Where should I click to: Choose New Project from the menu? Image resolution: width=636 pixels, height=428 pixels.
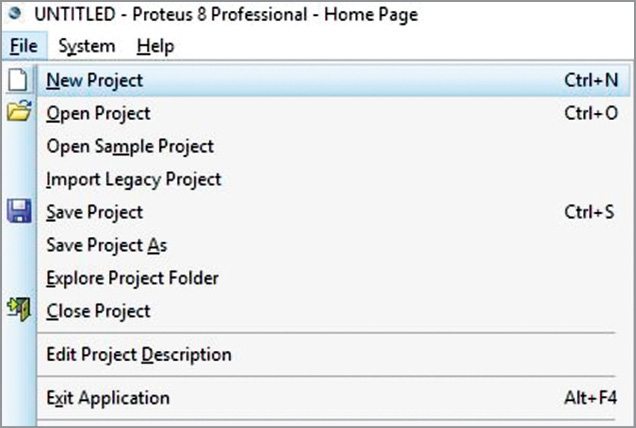[x=94, y=80]
